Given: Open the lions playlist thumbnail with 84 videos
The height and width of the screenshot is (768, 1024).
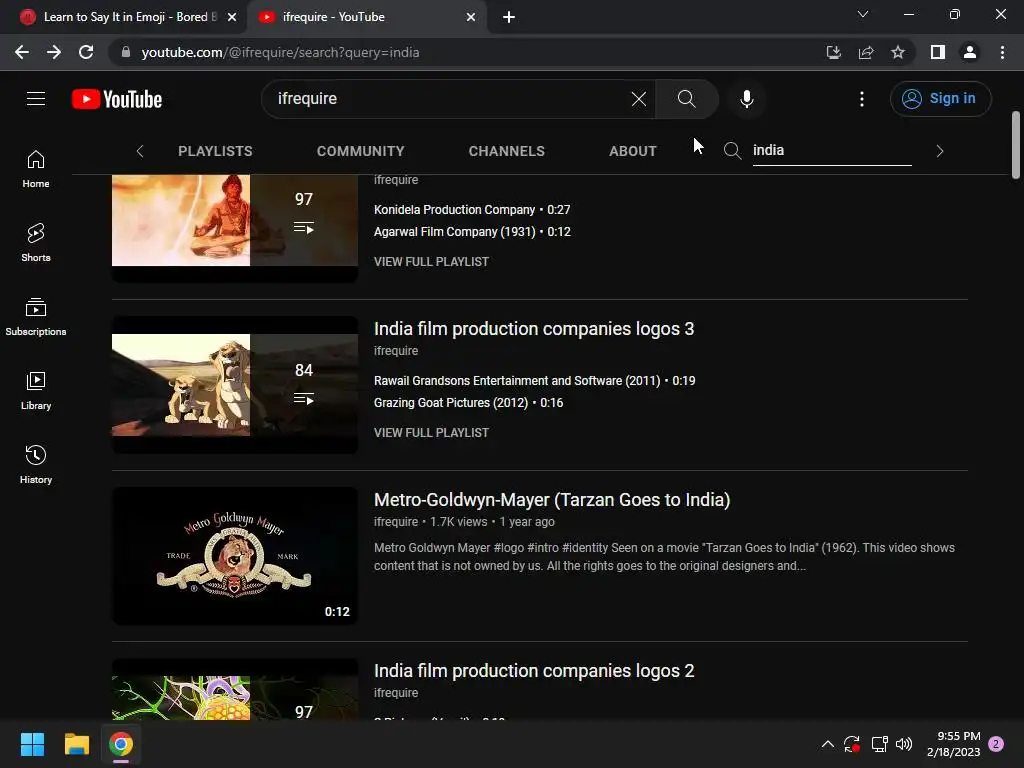Looking at the screenshot, I should (234, 385).
